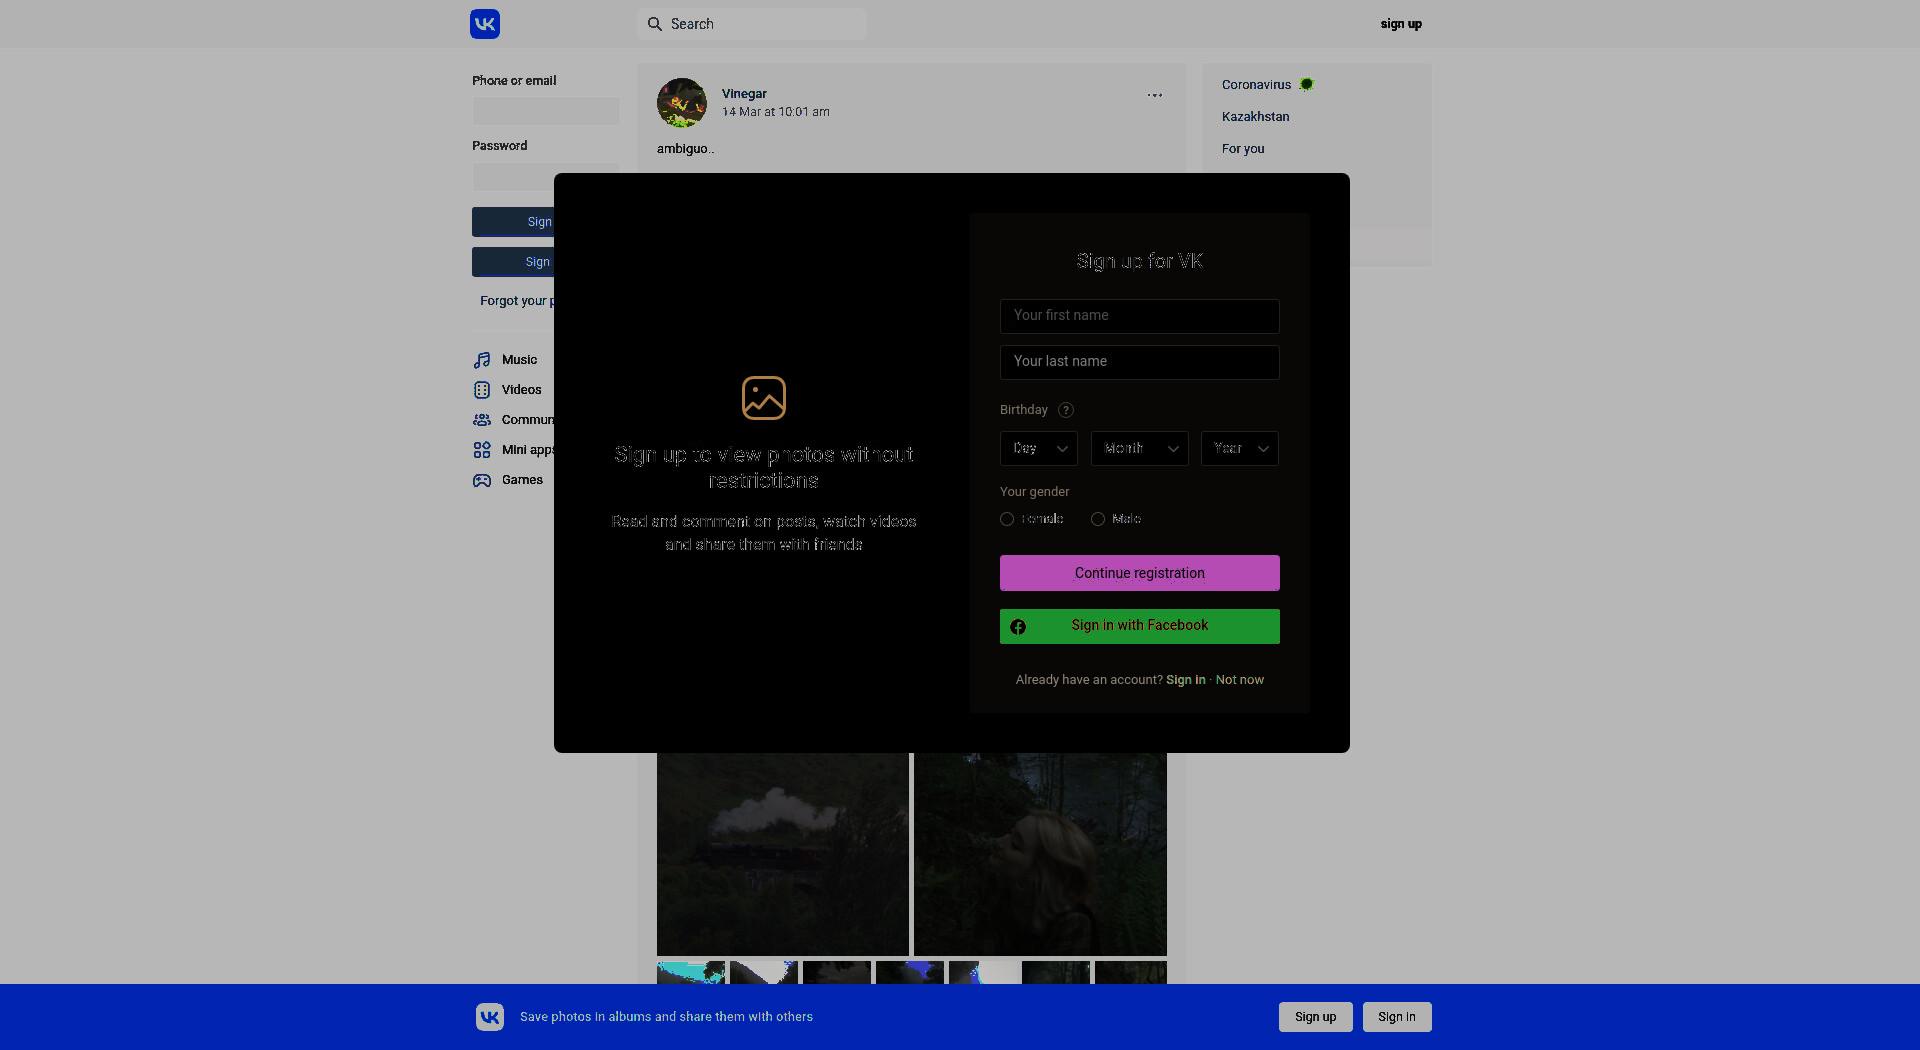Open the Communities icon in sidebar

click(482, 420)
